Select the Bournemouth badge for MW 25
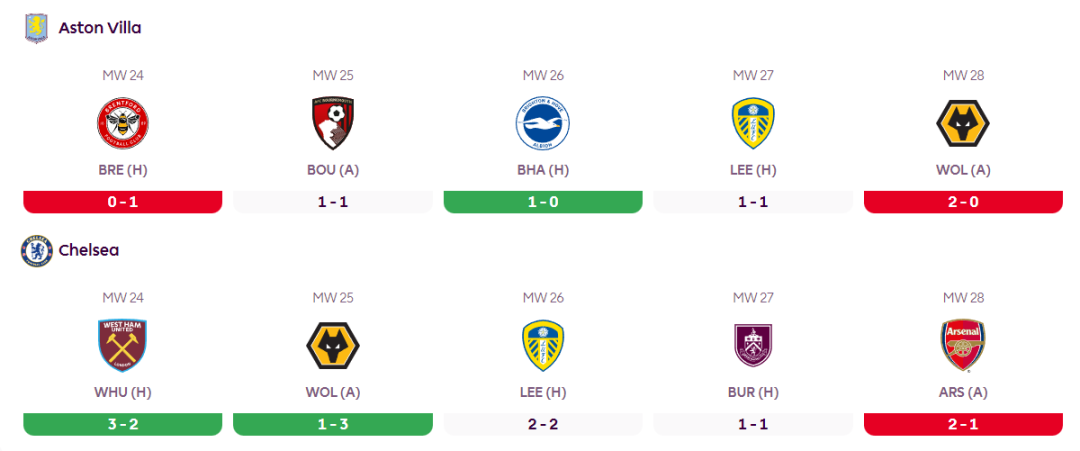 (333, 124)
